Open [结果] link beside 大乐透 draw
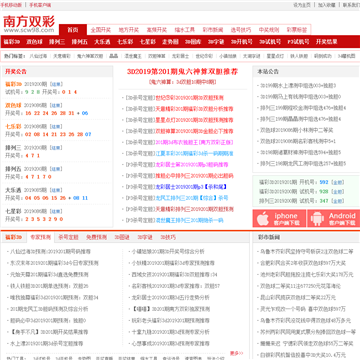360x360 pixels. [56, 190]
